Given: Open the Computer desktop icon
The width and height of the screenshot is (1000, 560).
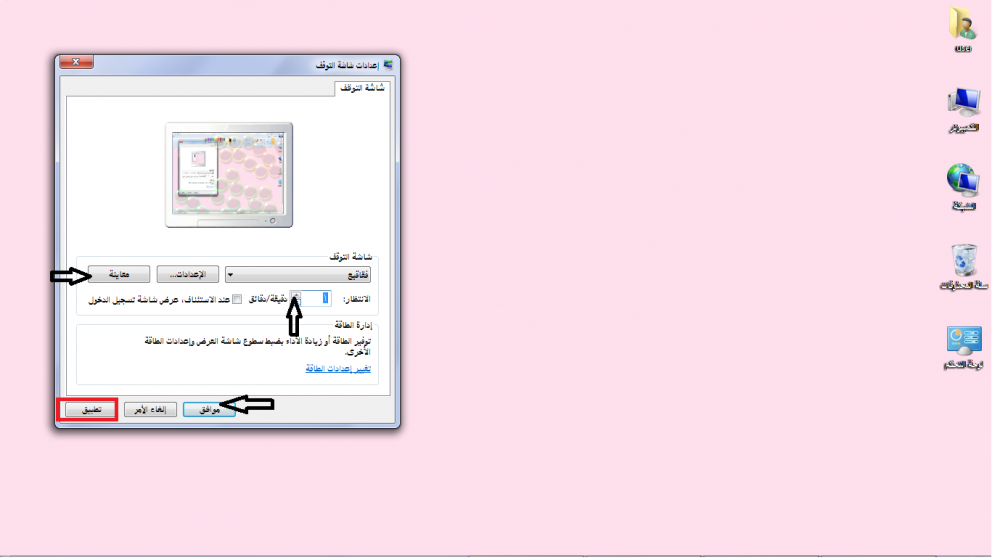Looking at the screenshot, I should [963, 106].
